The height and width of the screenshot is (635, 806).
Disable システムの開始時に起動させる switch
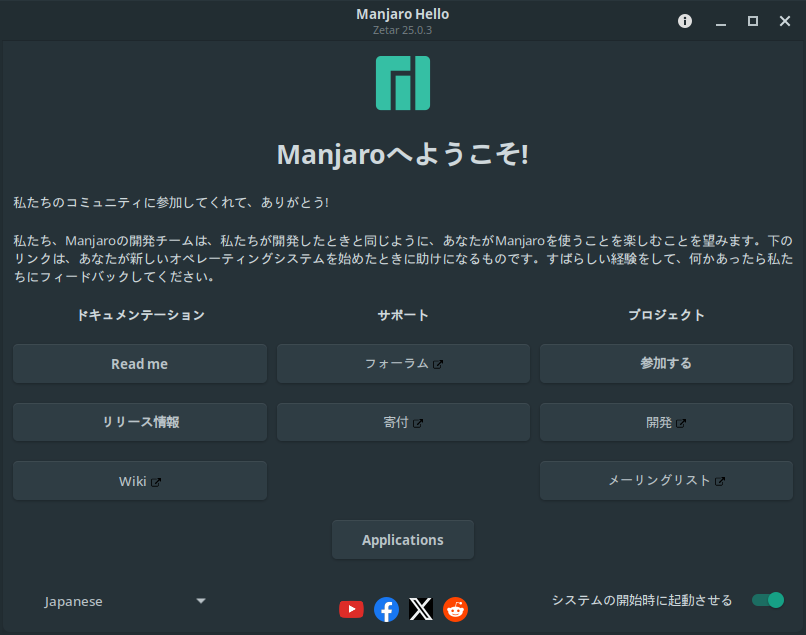click(x=768, y=600)
